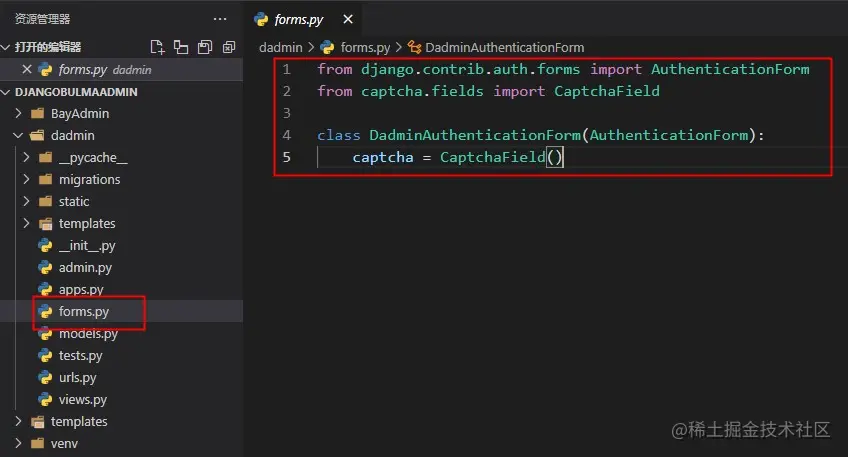Expand the static folder
Screen dimensions: 848x457
tap(26, 201)
